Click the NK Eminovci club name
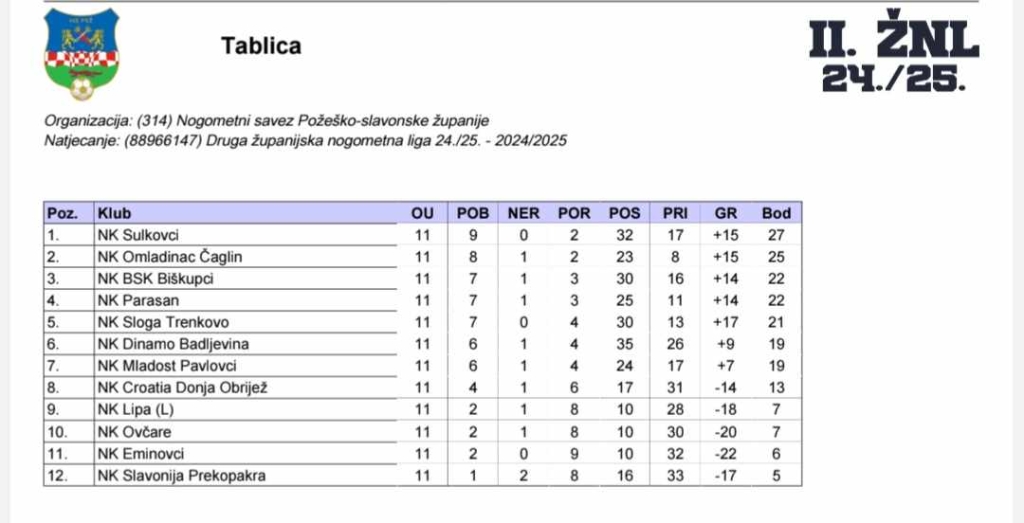The height and width of the screenshot is (523, 1024). 141,454
